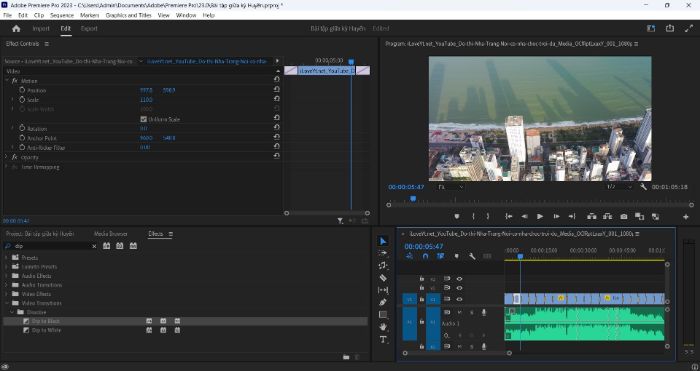Select the Track Select Forward tool
Viewport: 700px width, 371px height.
(x=383, y=253)
